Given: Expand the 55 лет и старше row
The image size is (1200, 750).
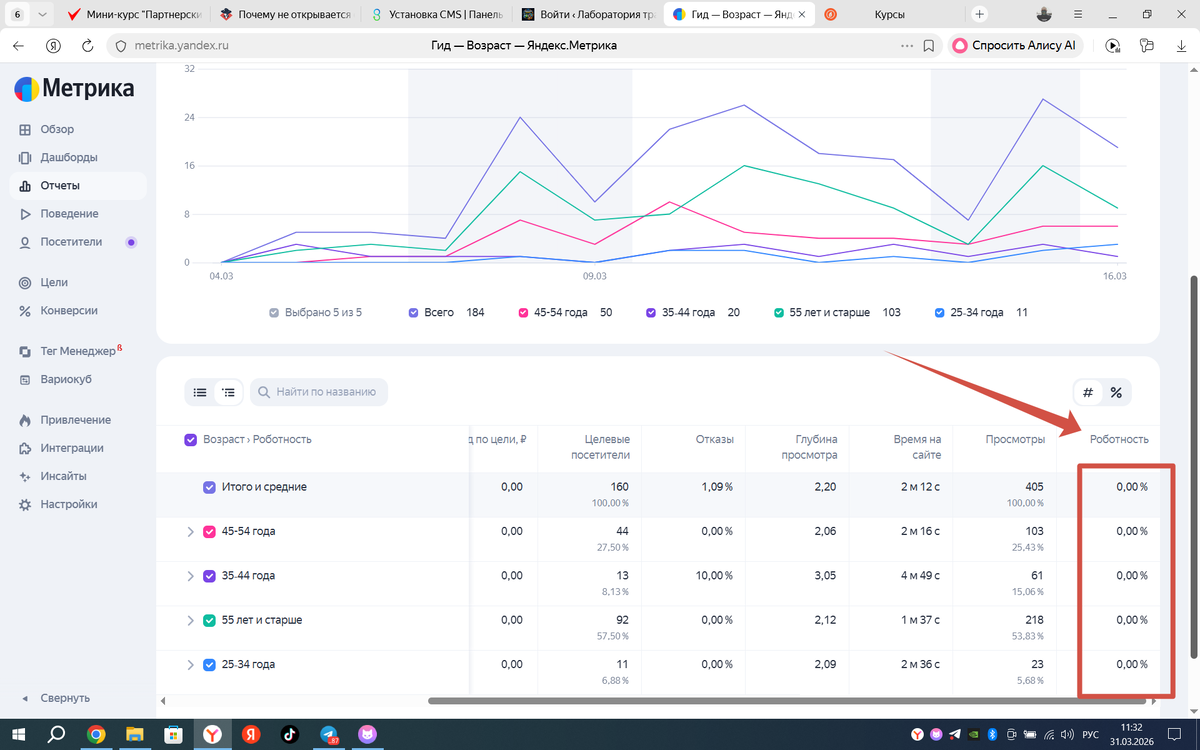Looking at the screenshot, I should click(x=190, y=621).
